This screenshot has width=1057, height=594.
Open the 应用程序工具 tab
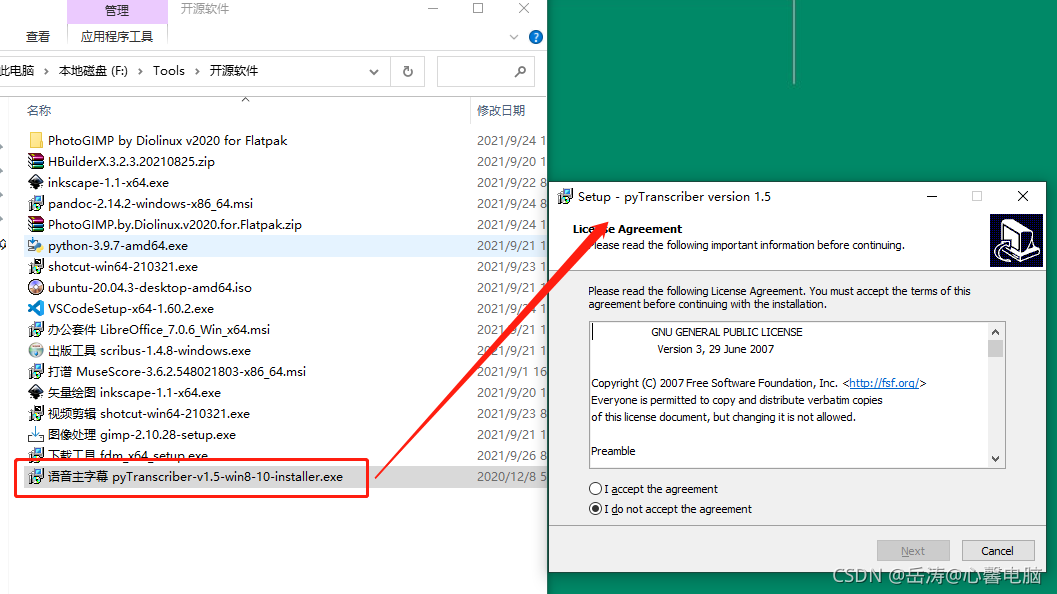(x=117, y=36)
